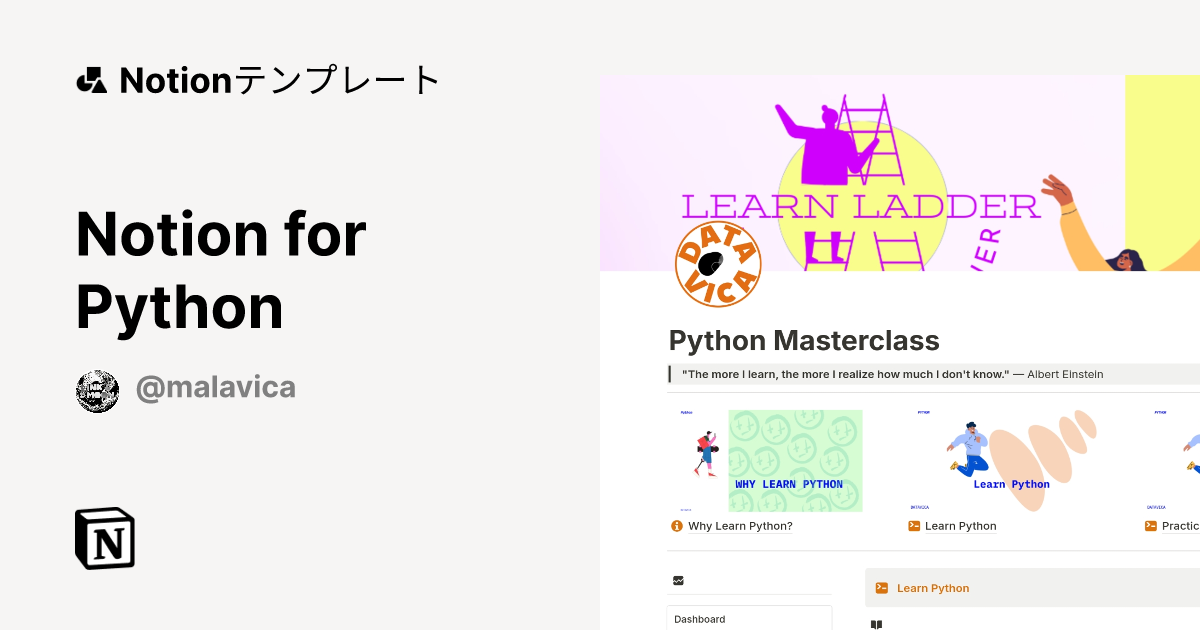Click the chart icon above the Dashboard sidebar
This screenshot has height=630, width=1200.
click(678, 580)
